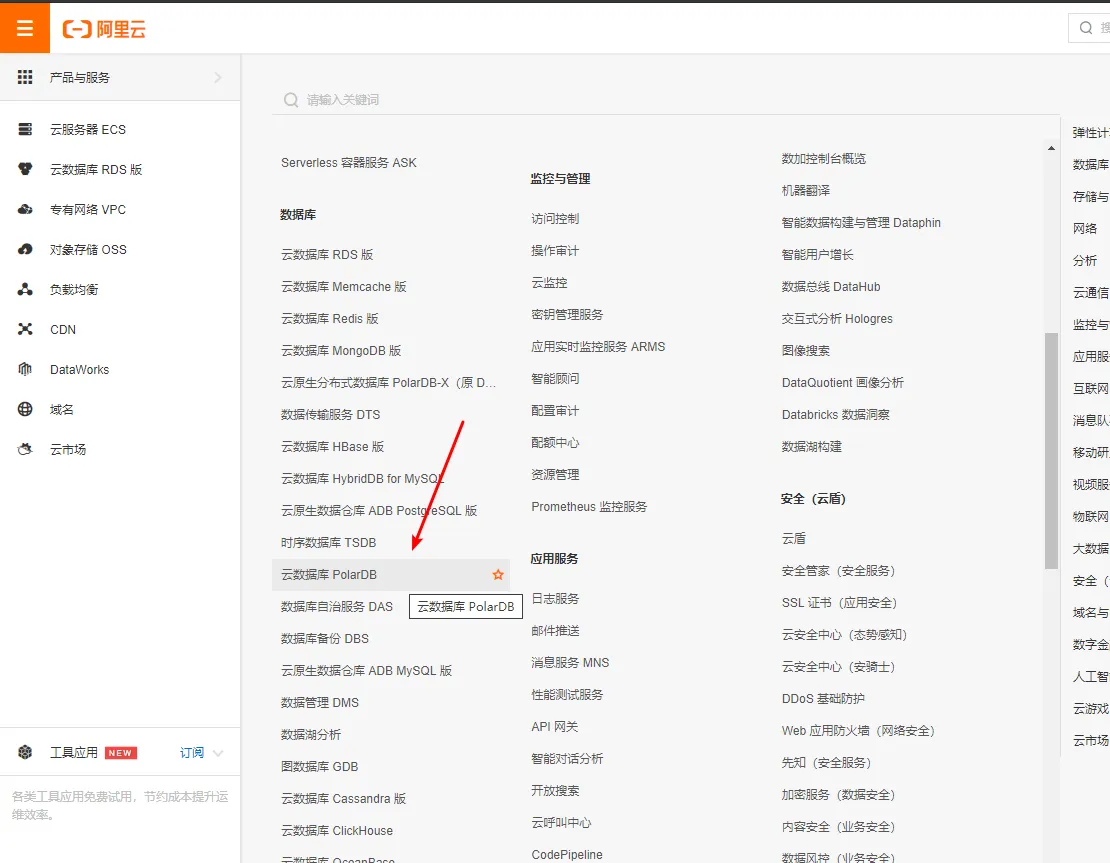1110x863 pixels.
Task: Expand the 订阅 dropdown chevron
Action: tap(218, 753)
